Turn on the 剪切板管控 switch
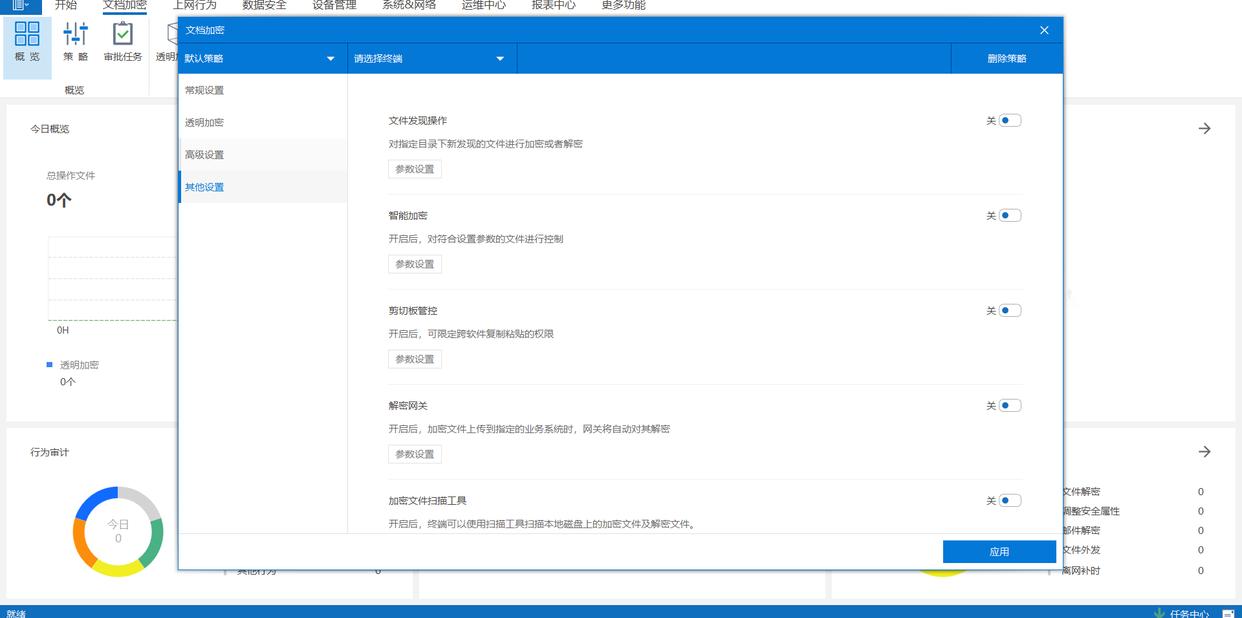This screenshot has height=618, width=1242. (1009, 310)
